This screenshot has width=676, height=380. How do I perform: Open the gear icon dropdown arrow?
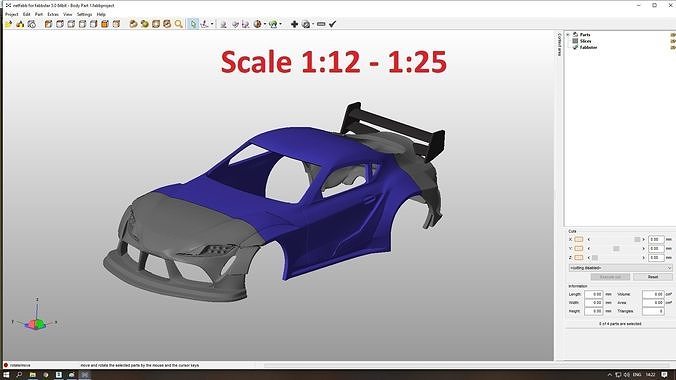point(313,24)
